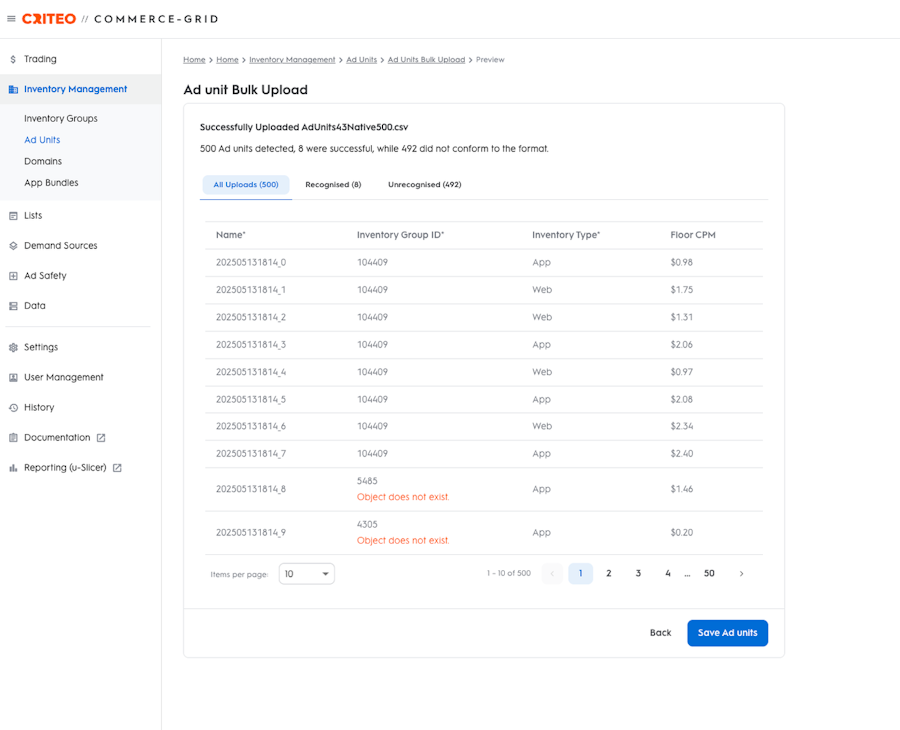
Task: Jump to page 50 of results
Action: (x=709, y=574)
